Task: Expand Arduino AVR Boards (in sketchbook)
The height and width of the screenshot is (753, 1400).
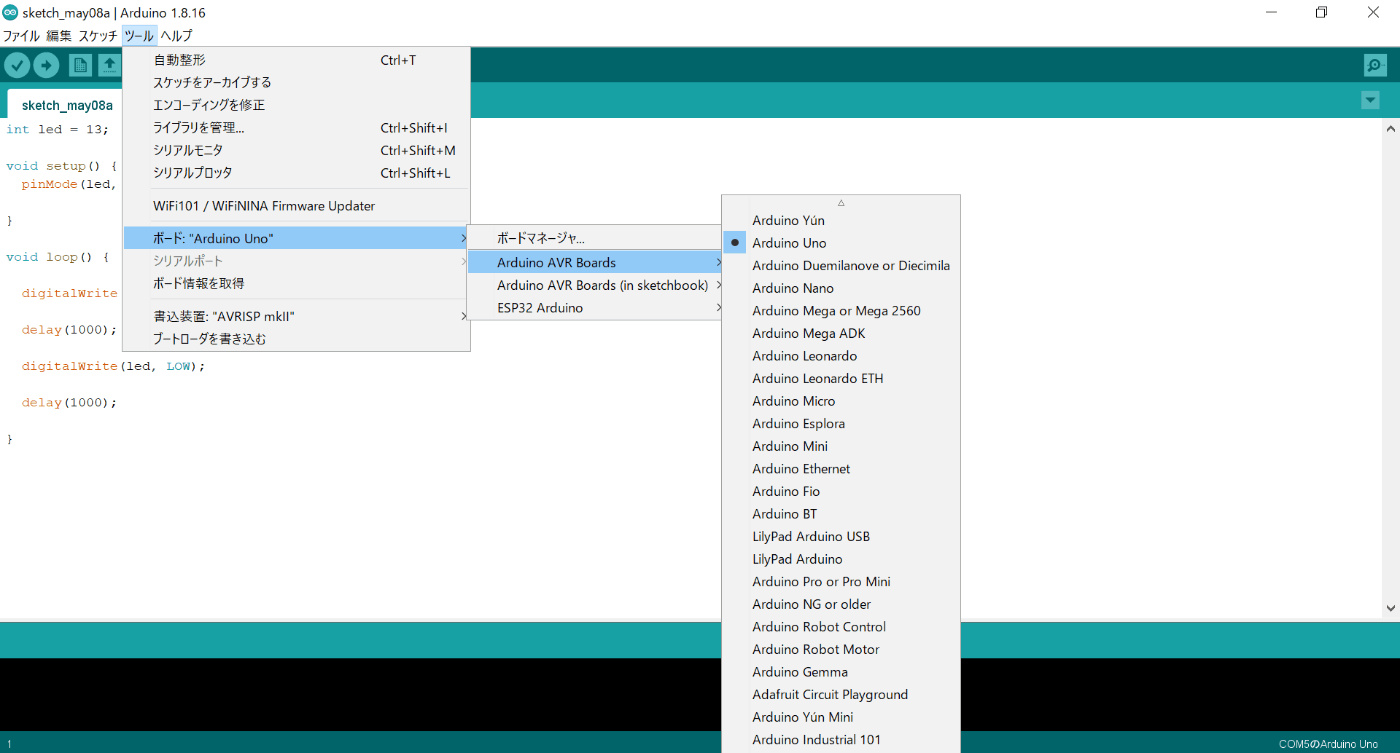Action: pyautogui.click(x=596, y=285)
